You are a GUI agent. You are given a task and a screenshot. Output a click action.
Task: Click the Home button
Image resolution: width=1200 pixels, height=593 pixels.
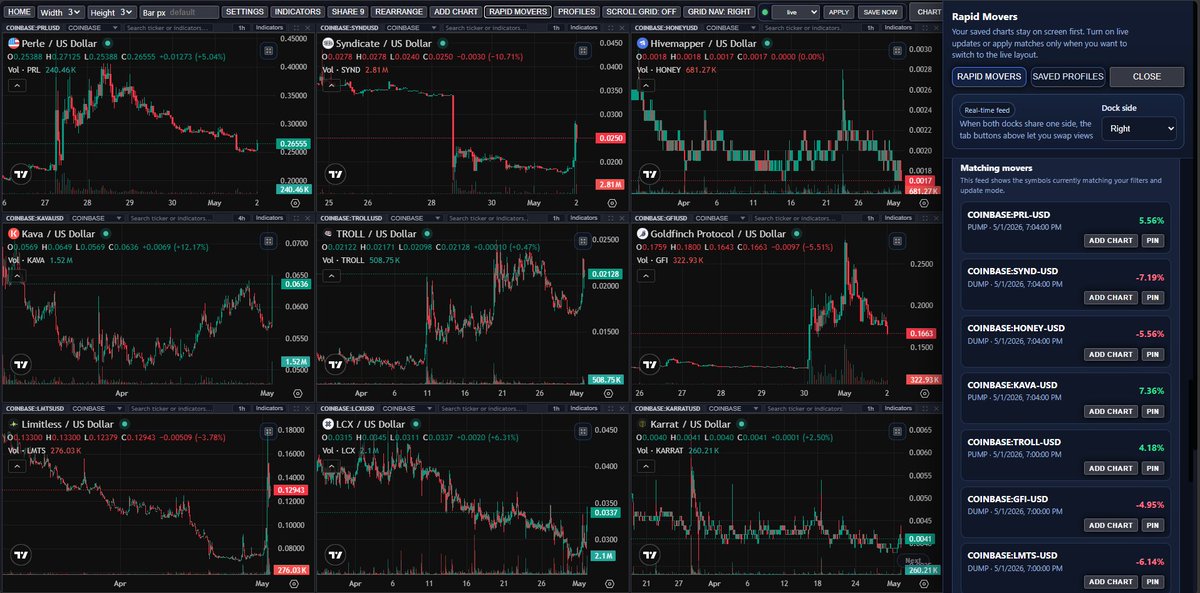click(19, 12)
